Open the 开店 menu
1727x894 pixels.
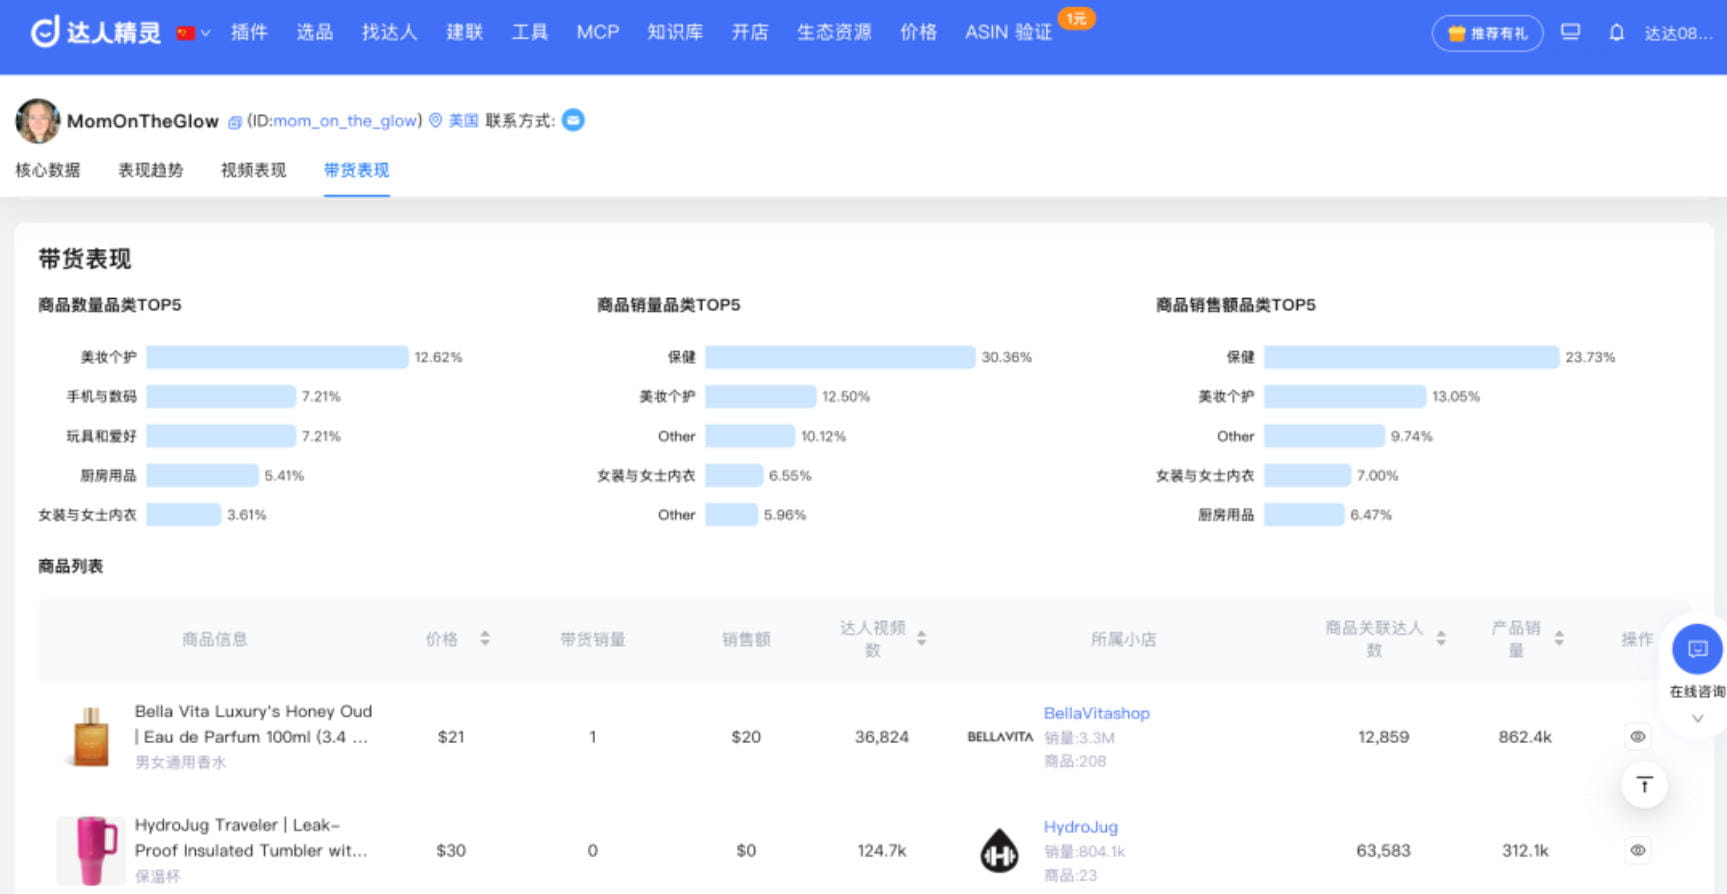[750, 32]
